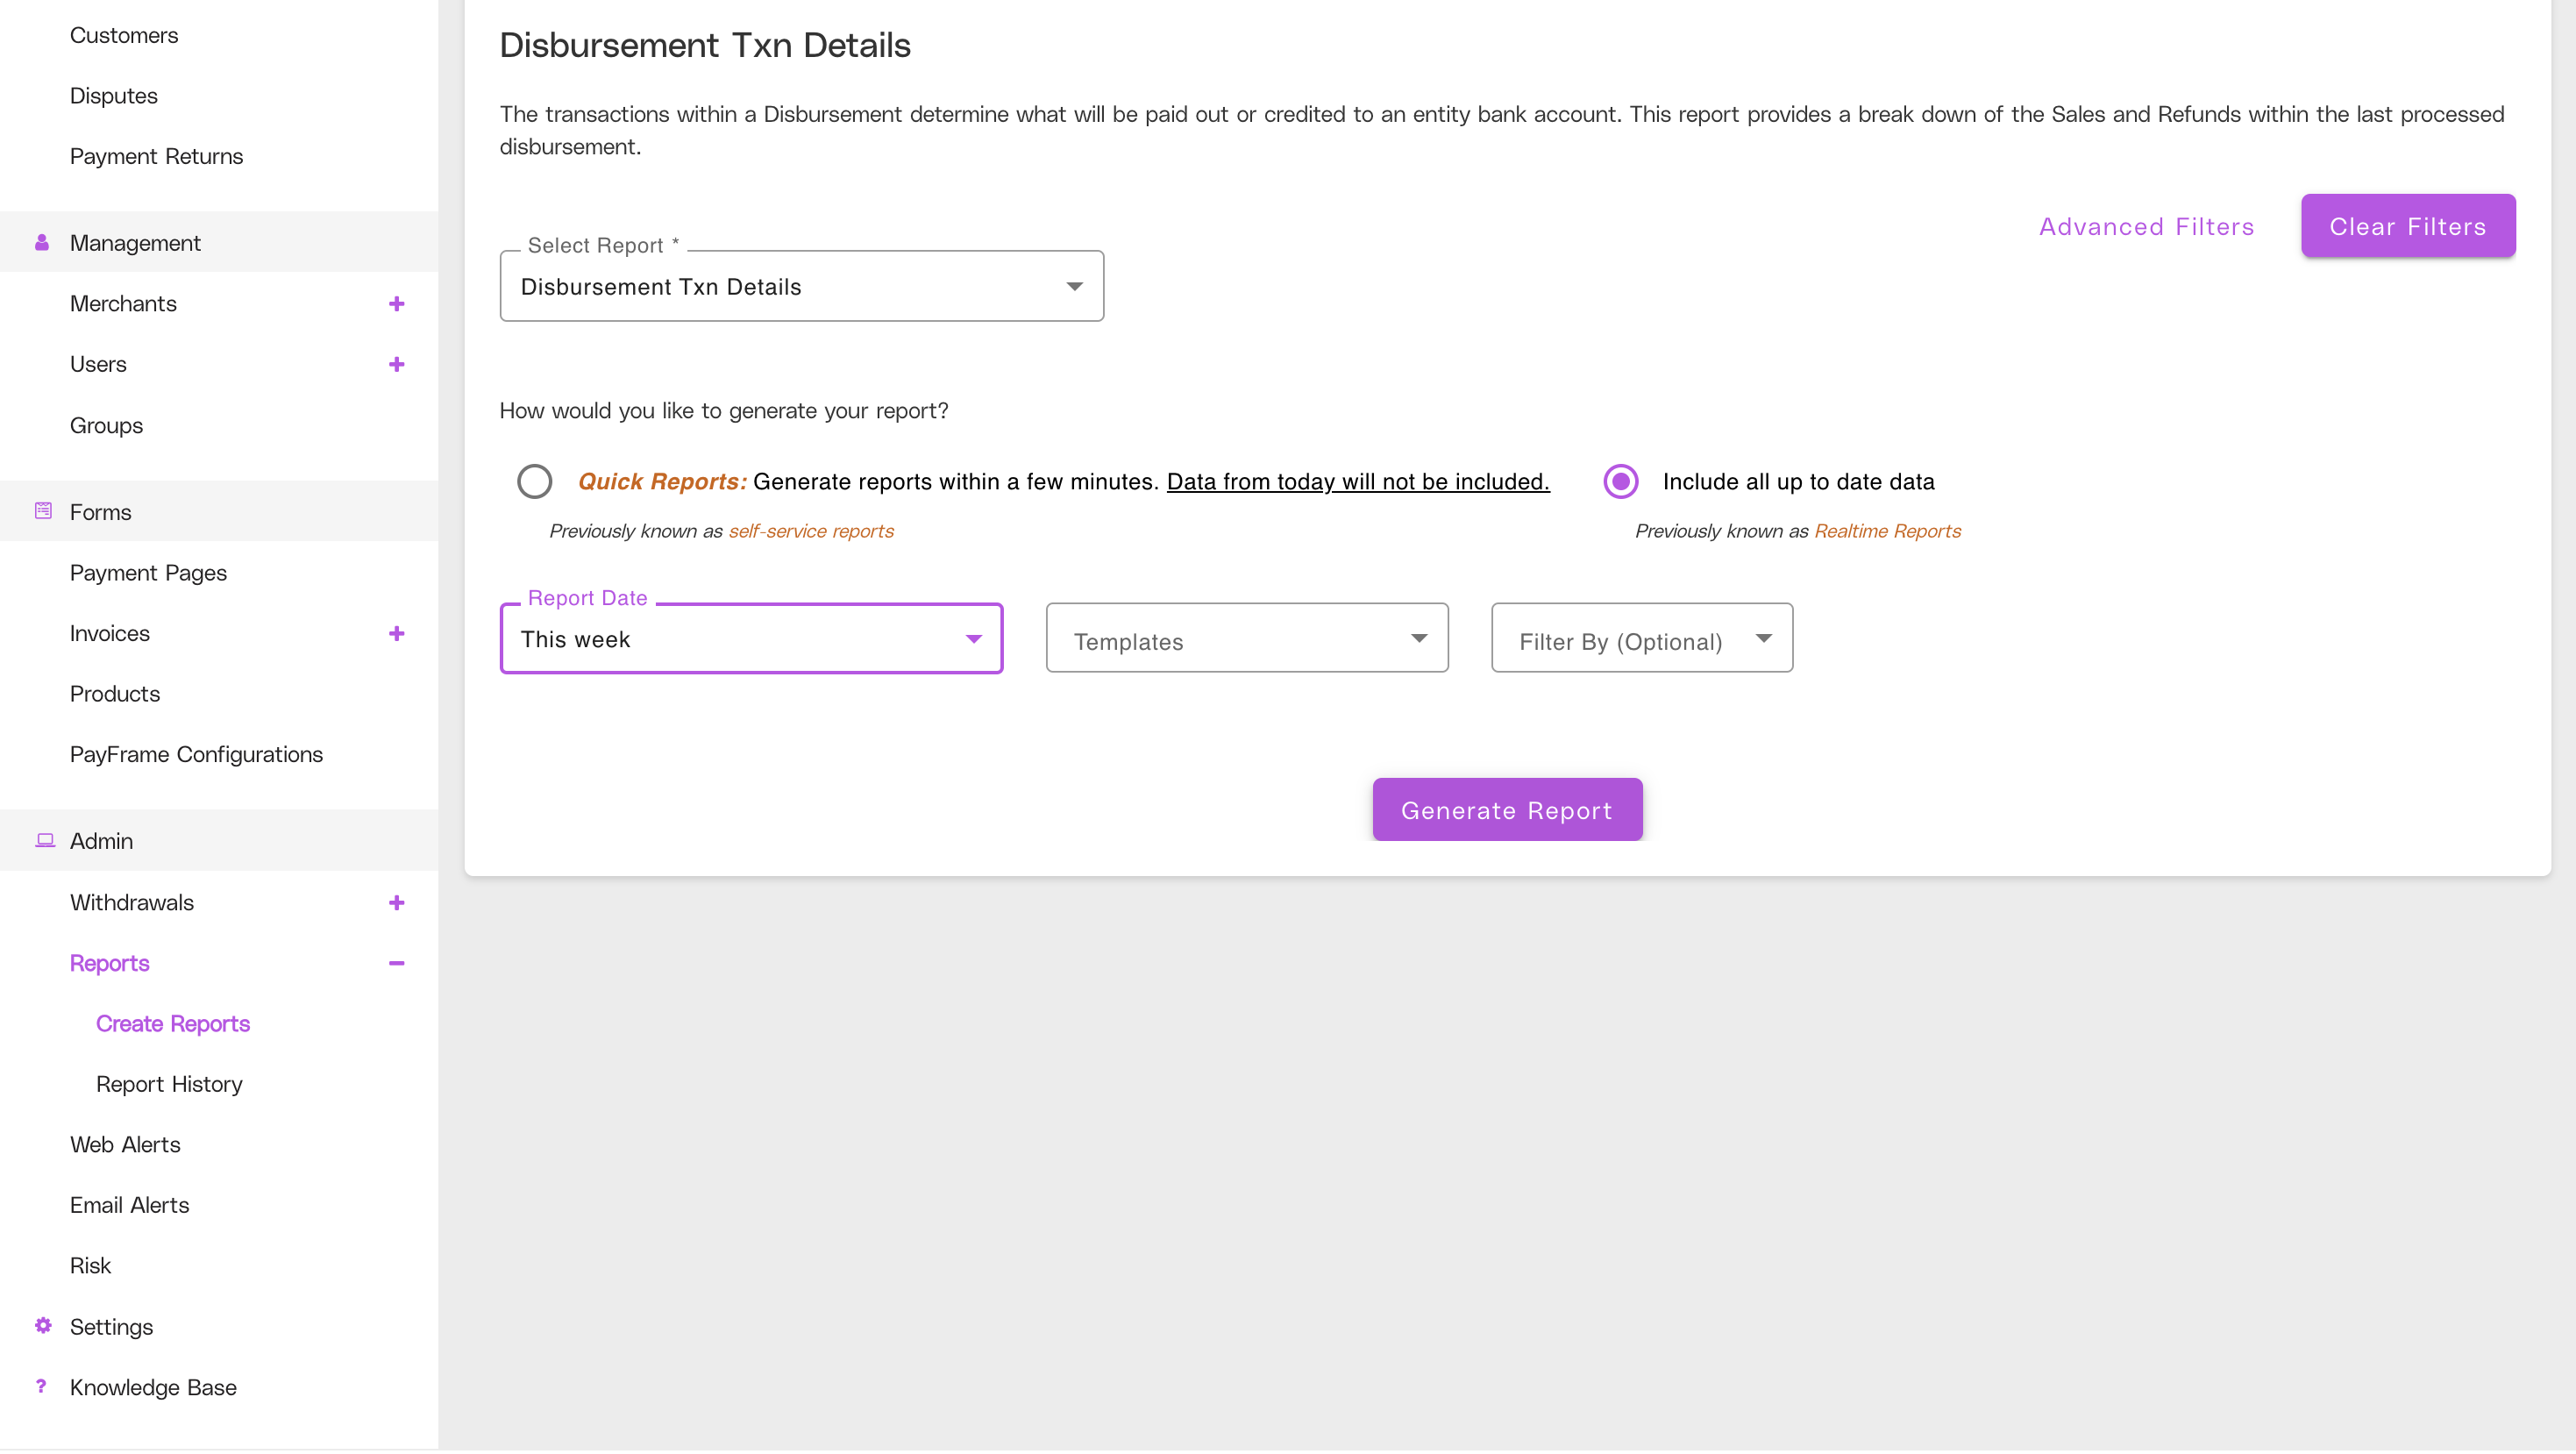
Task: Open Advanced Filters
Action: coord(2147,226)
